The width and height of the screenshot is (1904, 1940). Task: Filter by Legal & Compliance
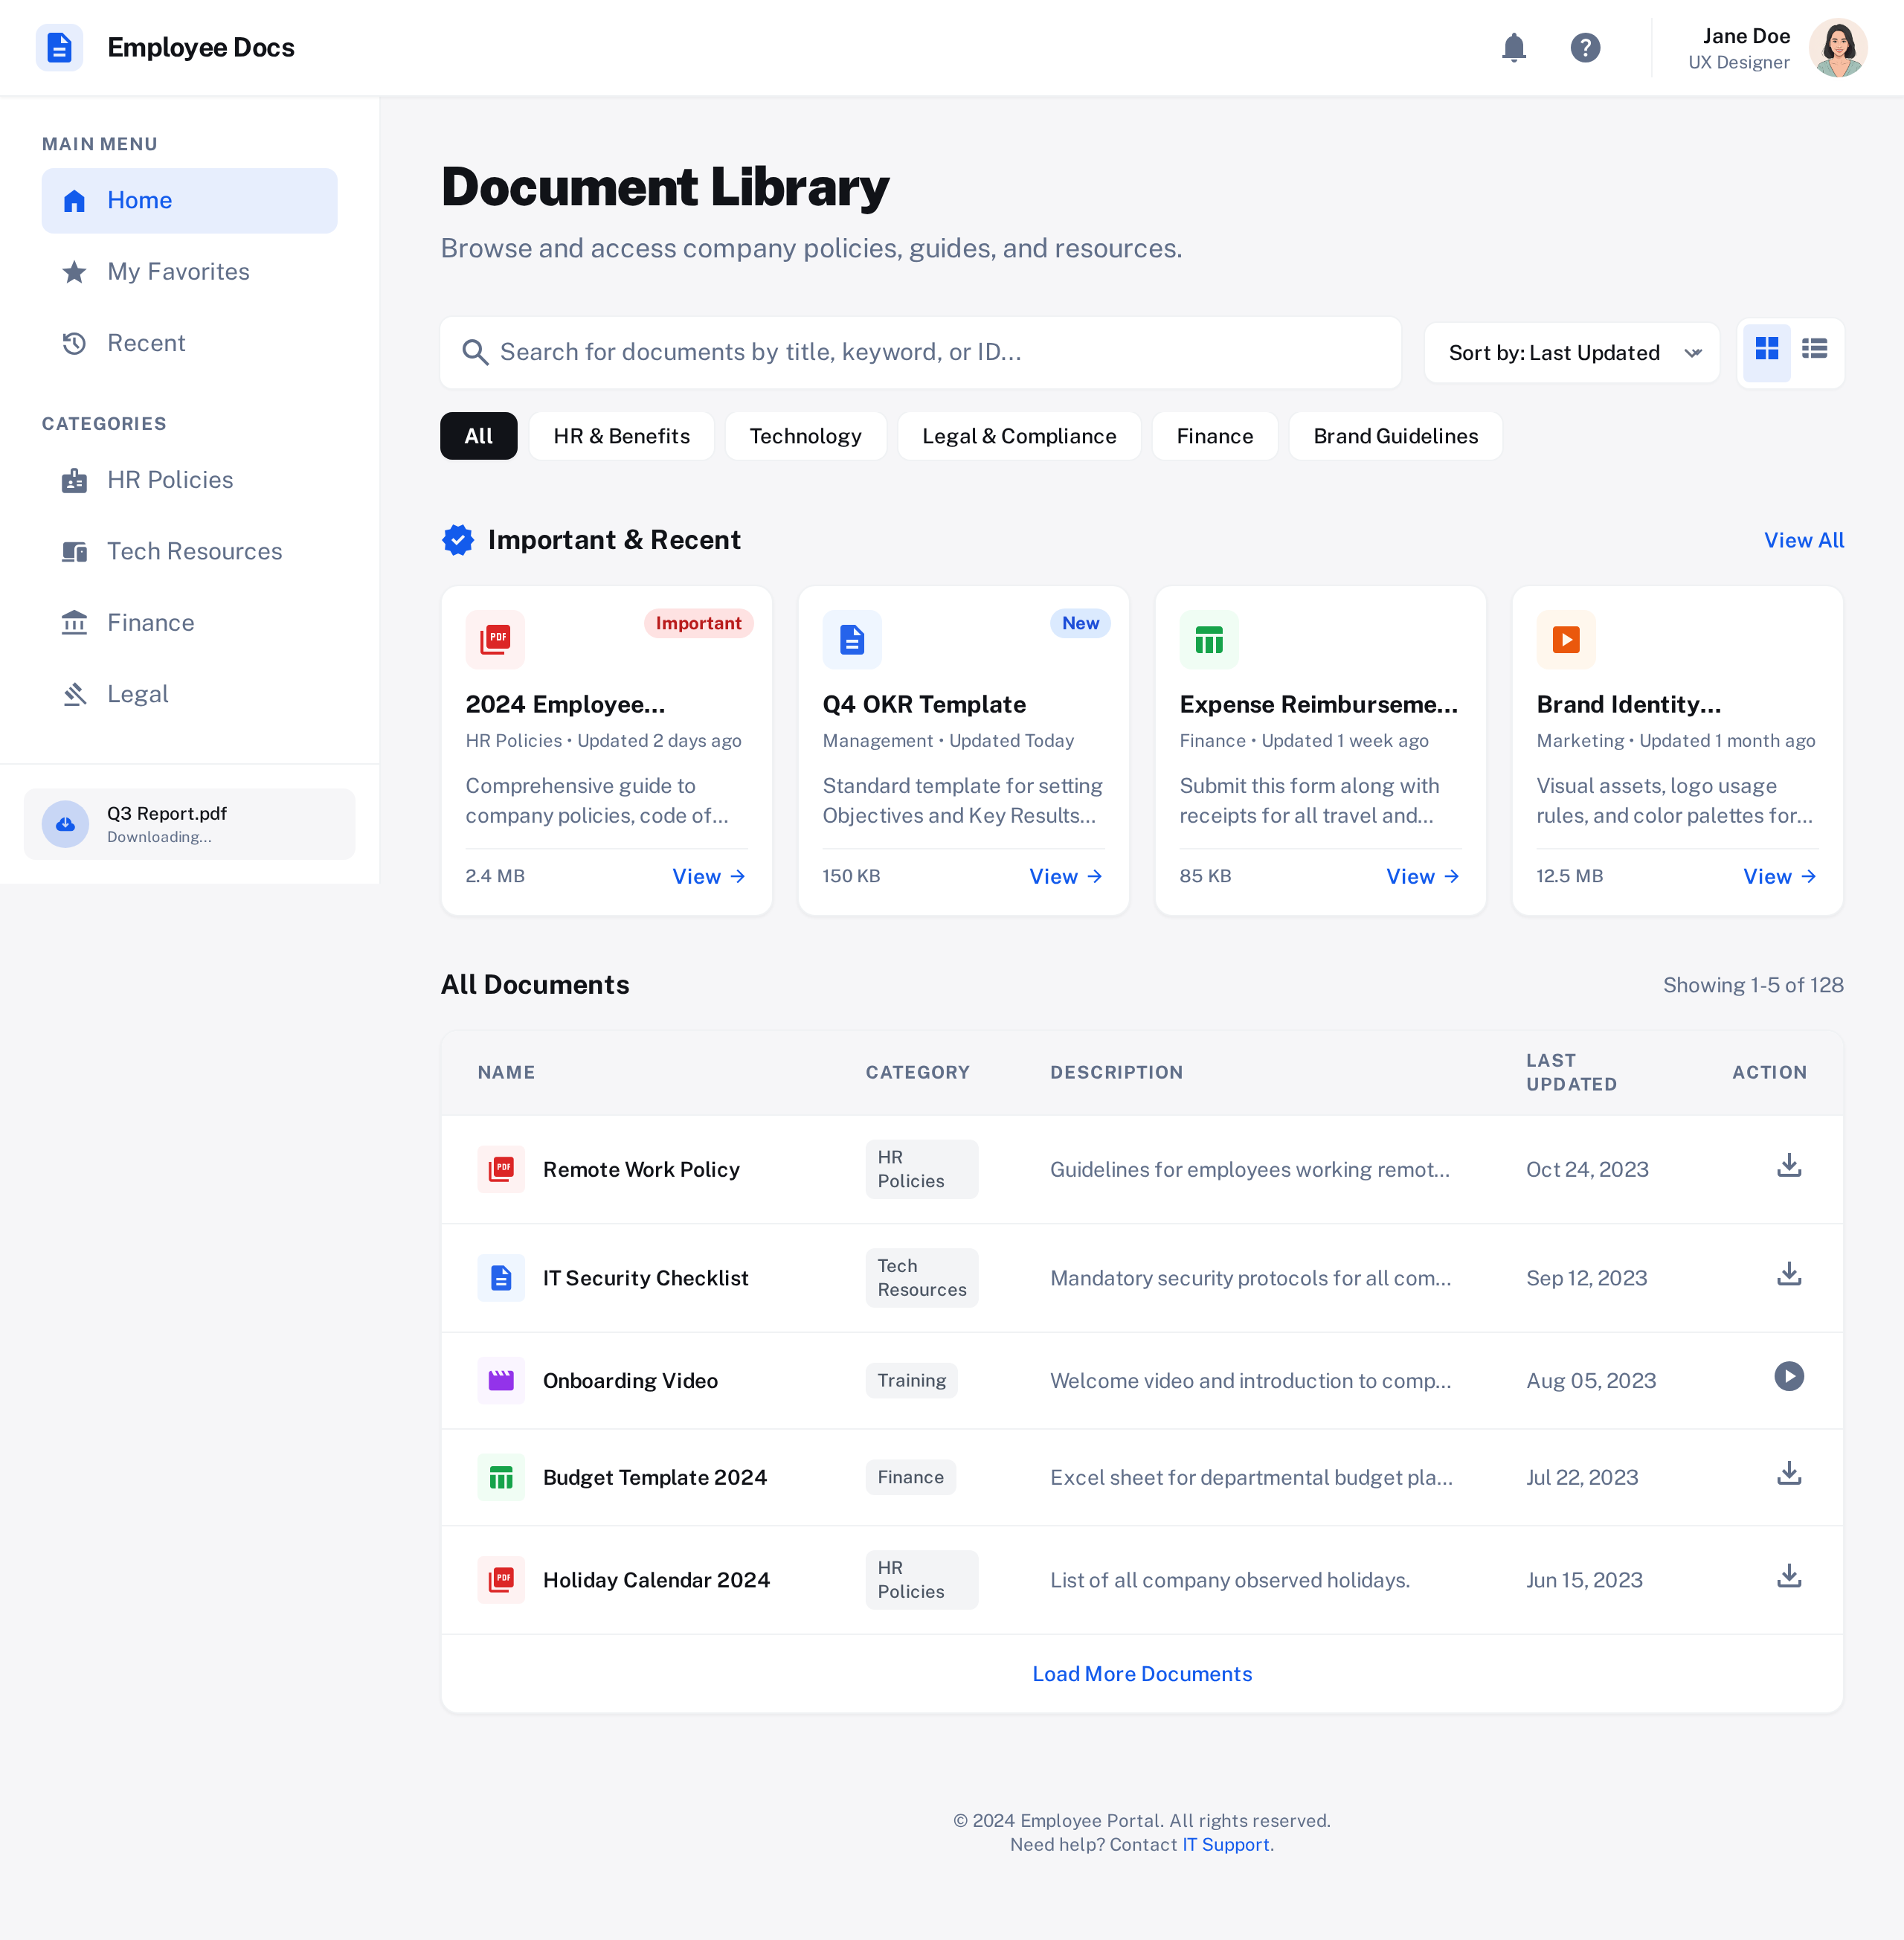pyautogui.click(x=1018, y=436)
